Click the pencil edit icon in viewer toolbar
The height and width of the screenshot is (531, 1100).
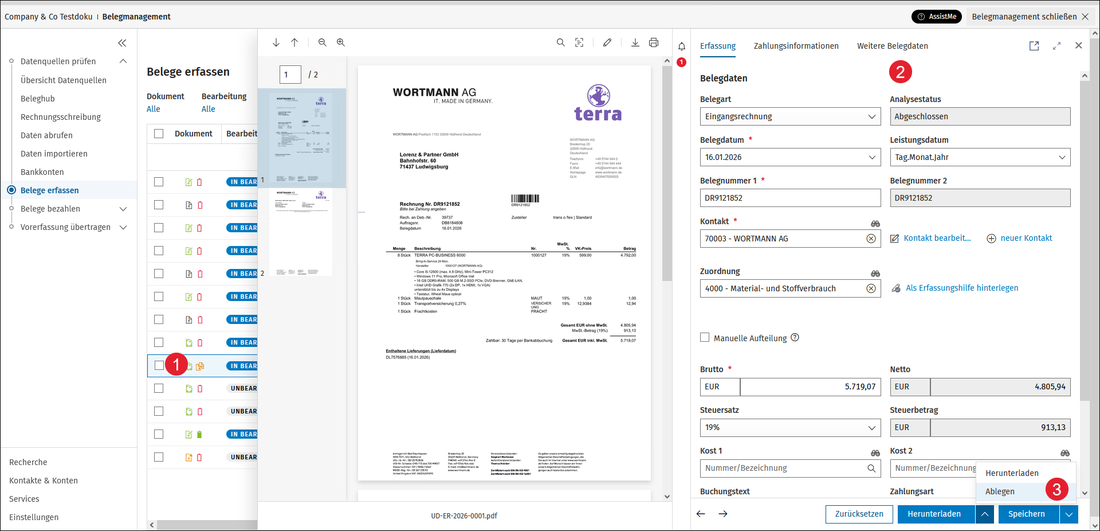point(607,42)
